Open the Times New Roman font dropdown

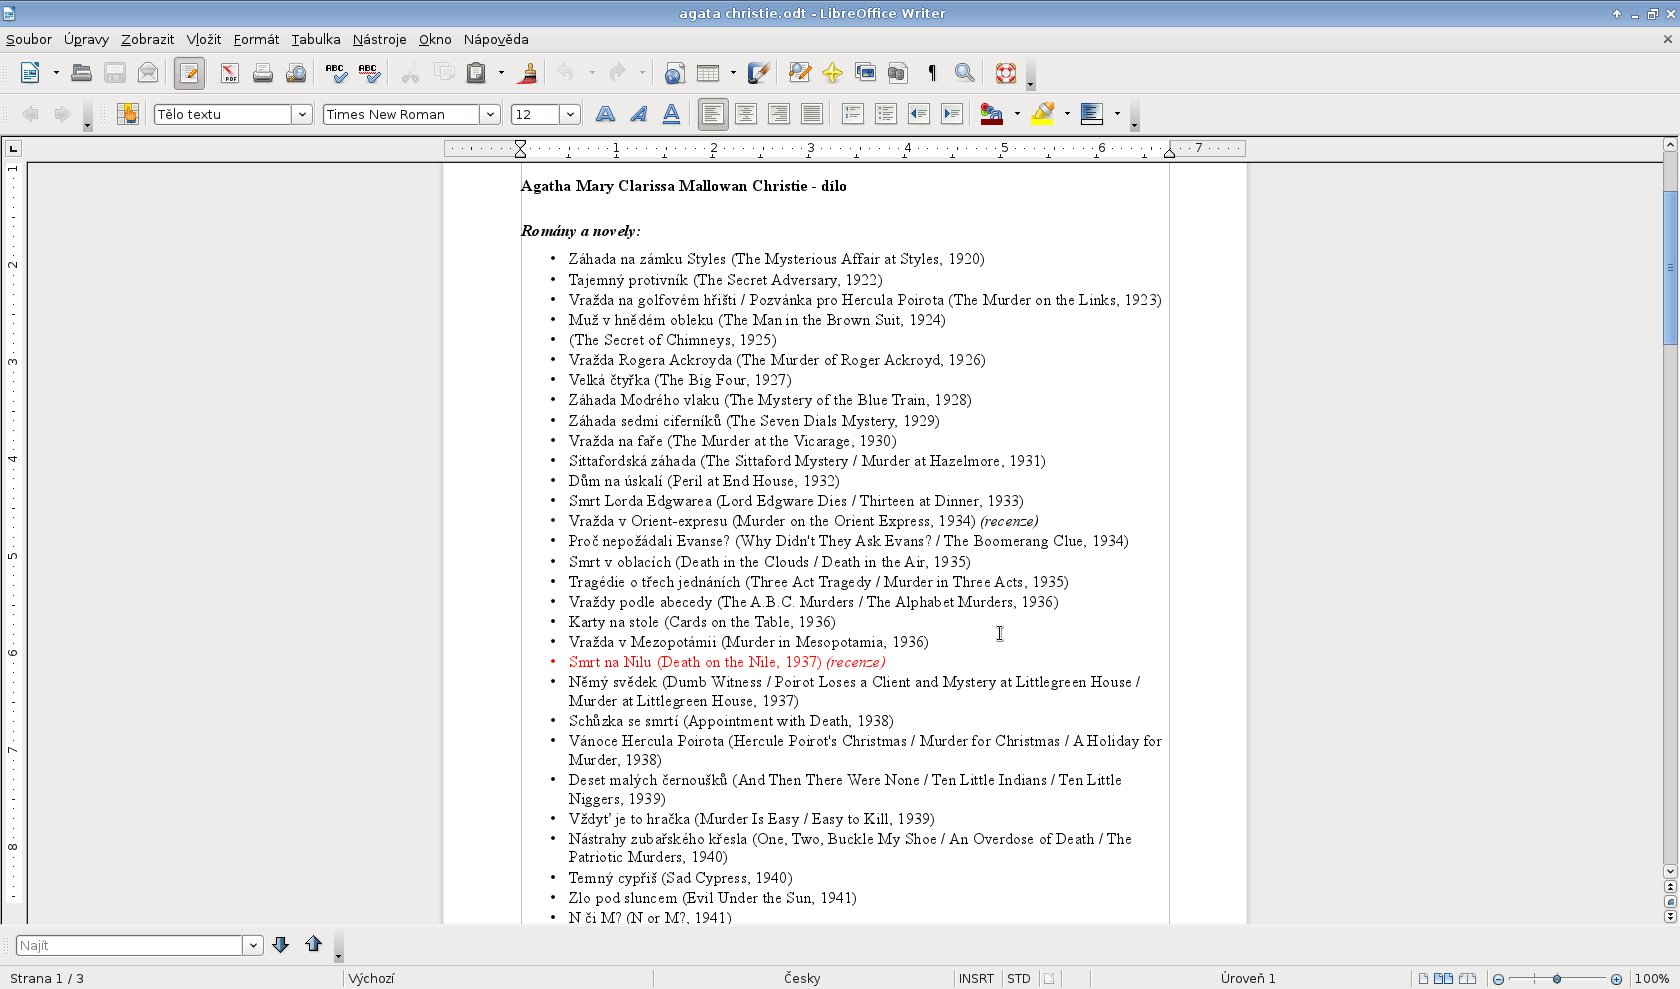490,114
